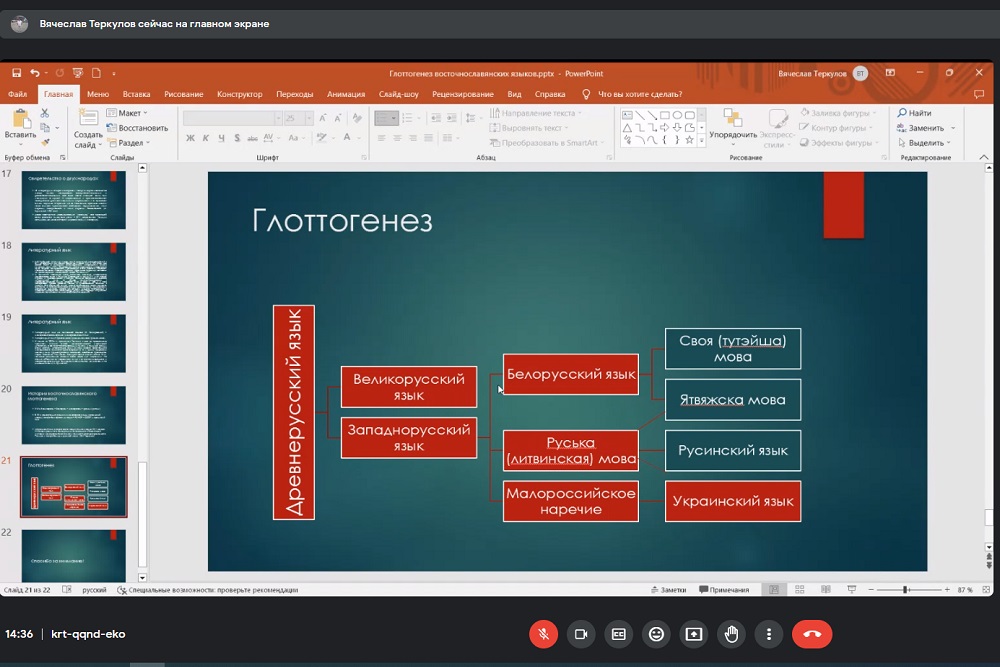
Task: Expand the Выделить selection dropdown
Action: point(926,143)
